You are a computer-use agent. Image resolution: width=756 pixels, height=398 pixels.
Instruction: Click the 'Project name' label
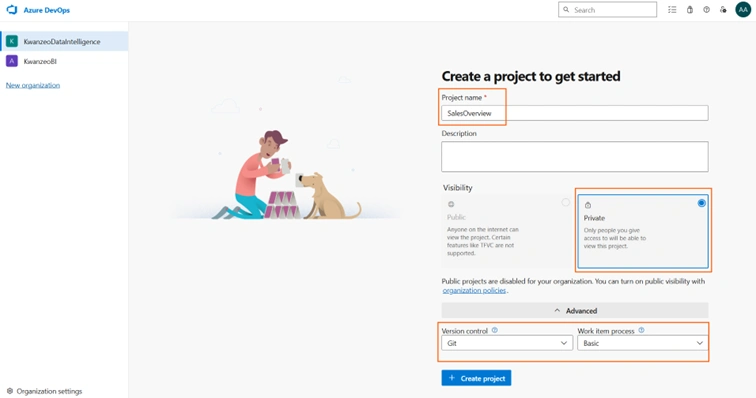[x=462, y=97]
